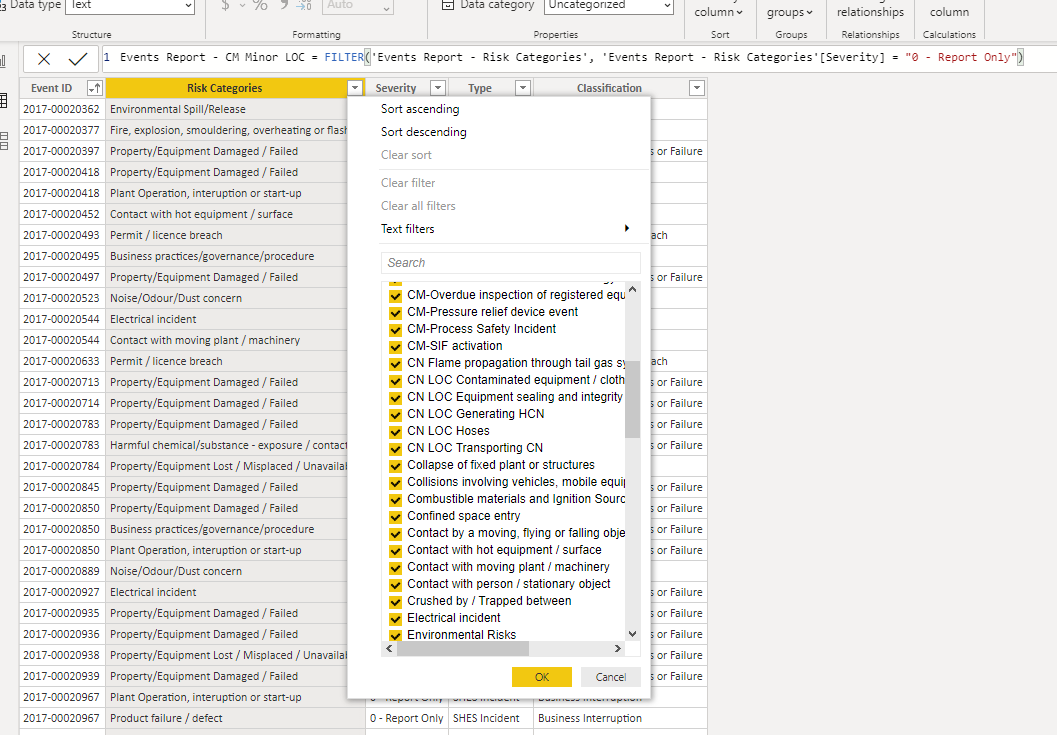This screenshot has height=735, width=1057.
Task: Toggle CN LOC Transporting CN checkbox
Action: (x=396, y=448)
